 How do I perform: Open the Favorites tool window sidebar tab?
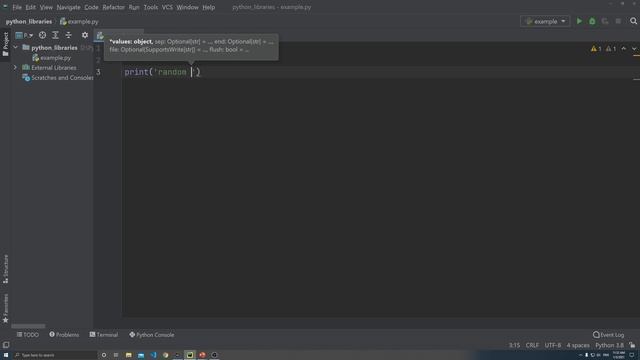(5, 308)
